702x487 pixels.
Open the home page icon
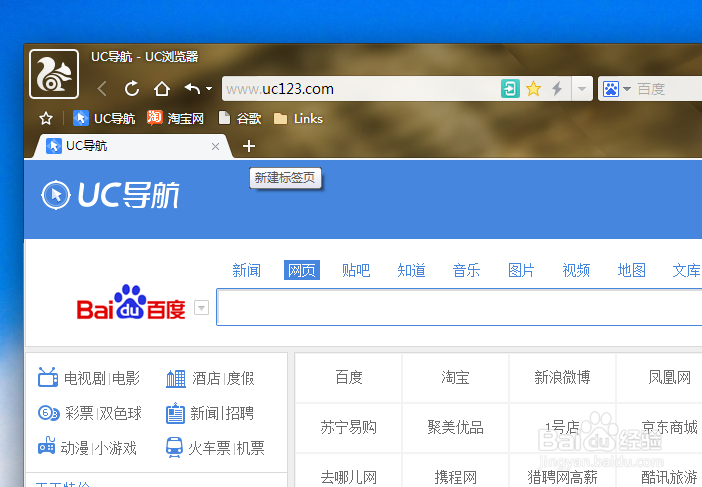pyautogui.click(x=162, y=89)
